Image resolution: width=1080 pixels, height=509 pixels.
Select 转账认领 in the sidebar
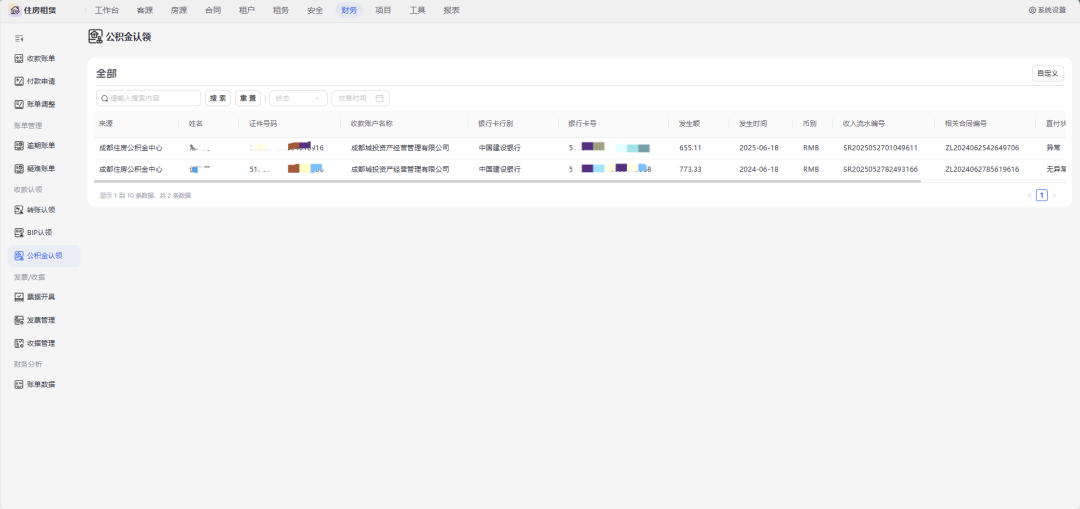point(40,210)
